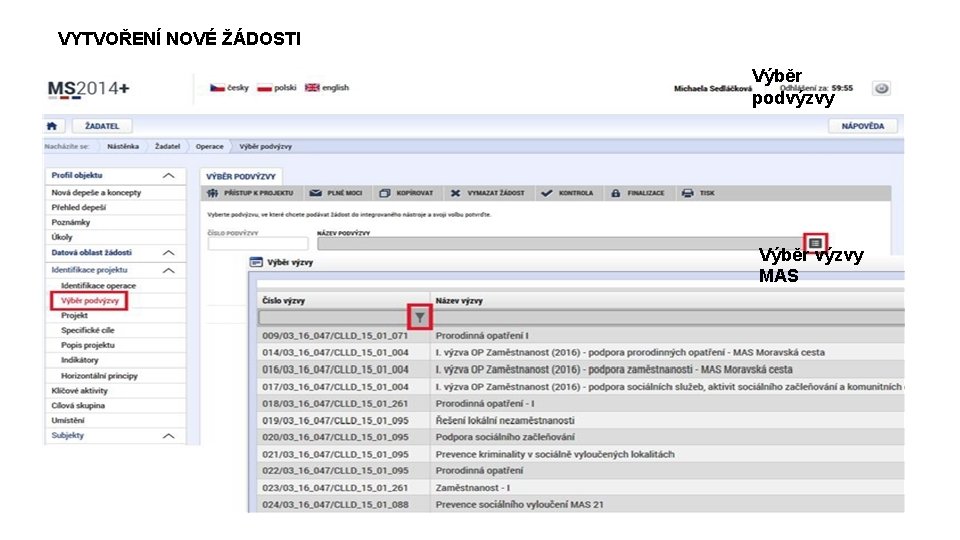Click Vymazat žádost in the toolbar
This screenshot has width=960, height=540.
tap(487, 193)
